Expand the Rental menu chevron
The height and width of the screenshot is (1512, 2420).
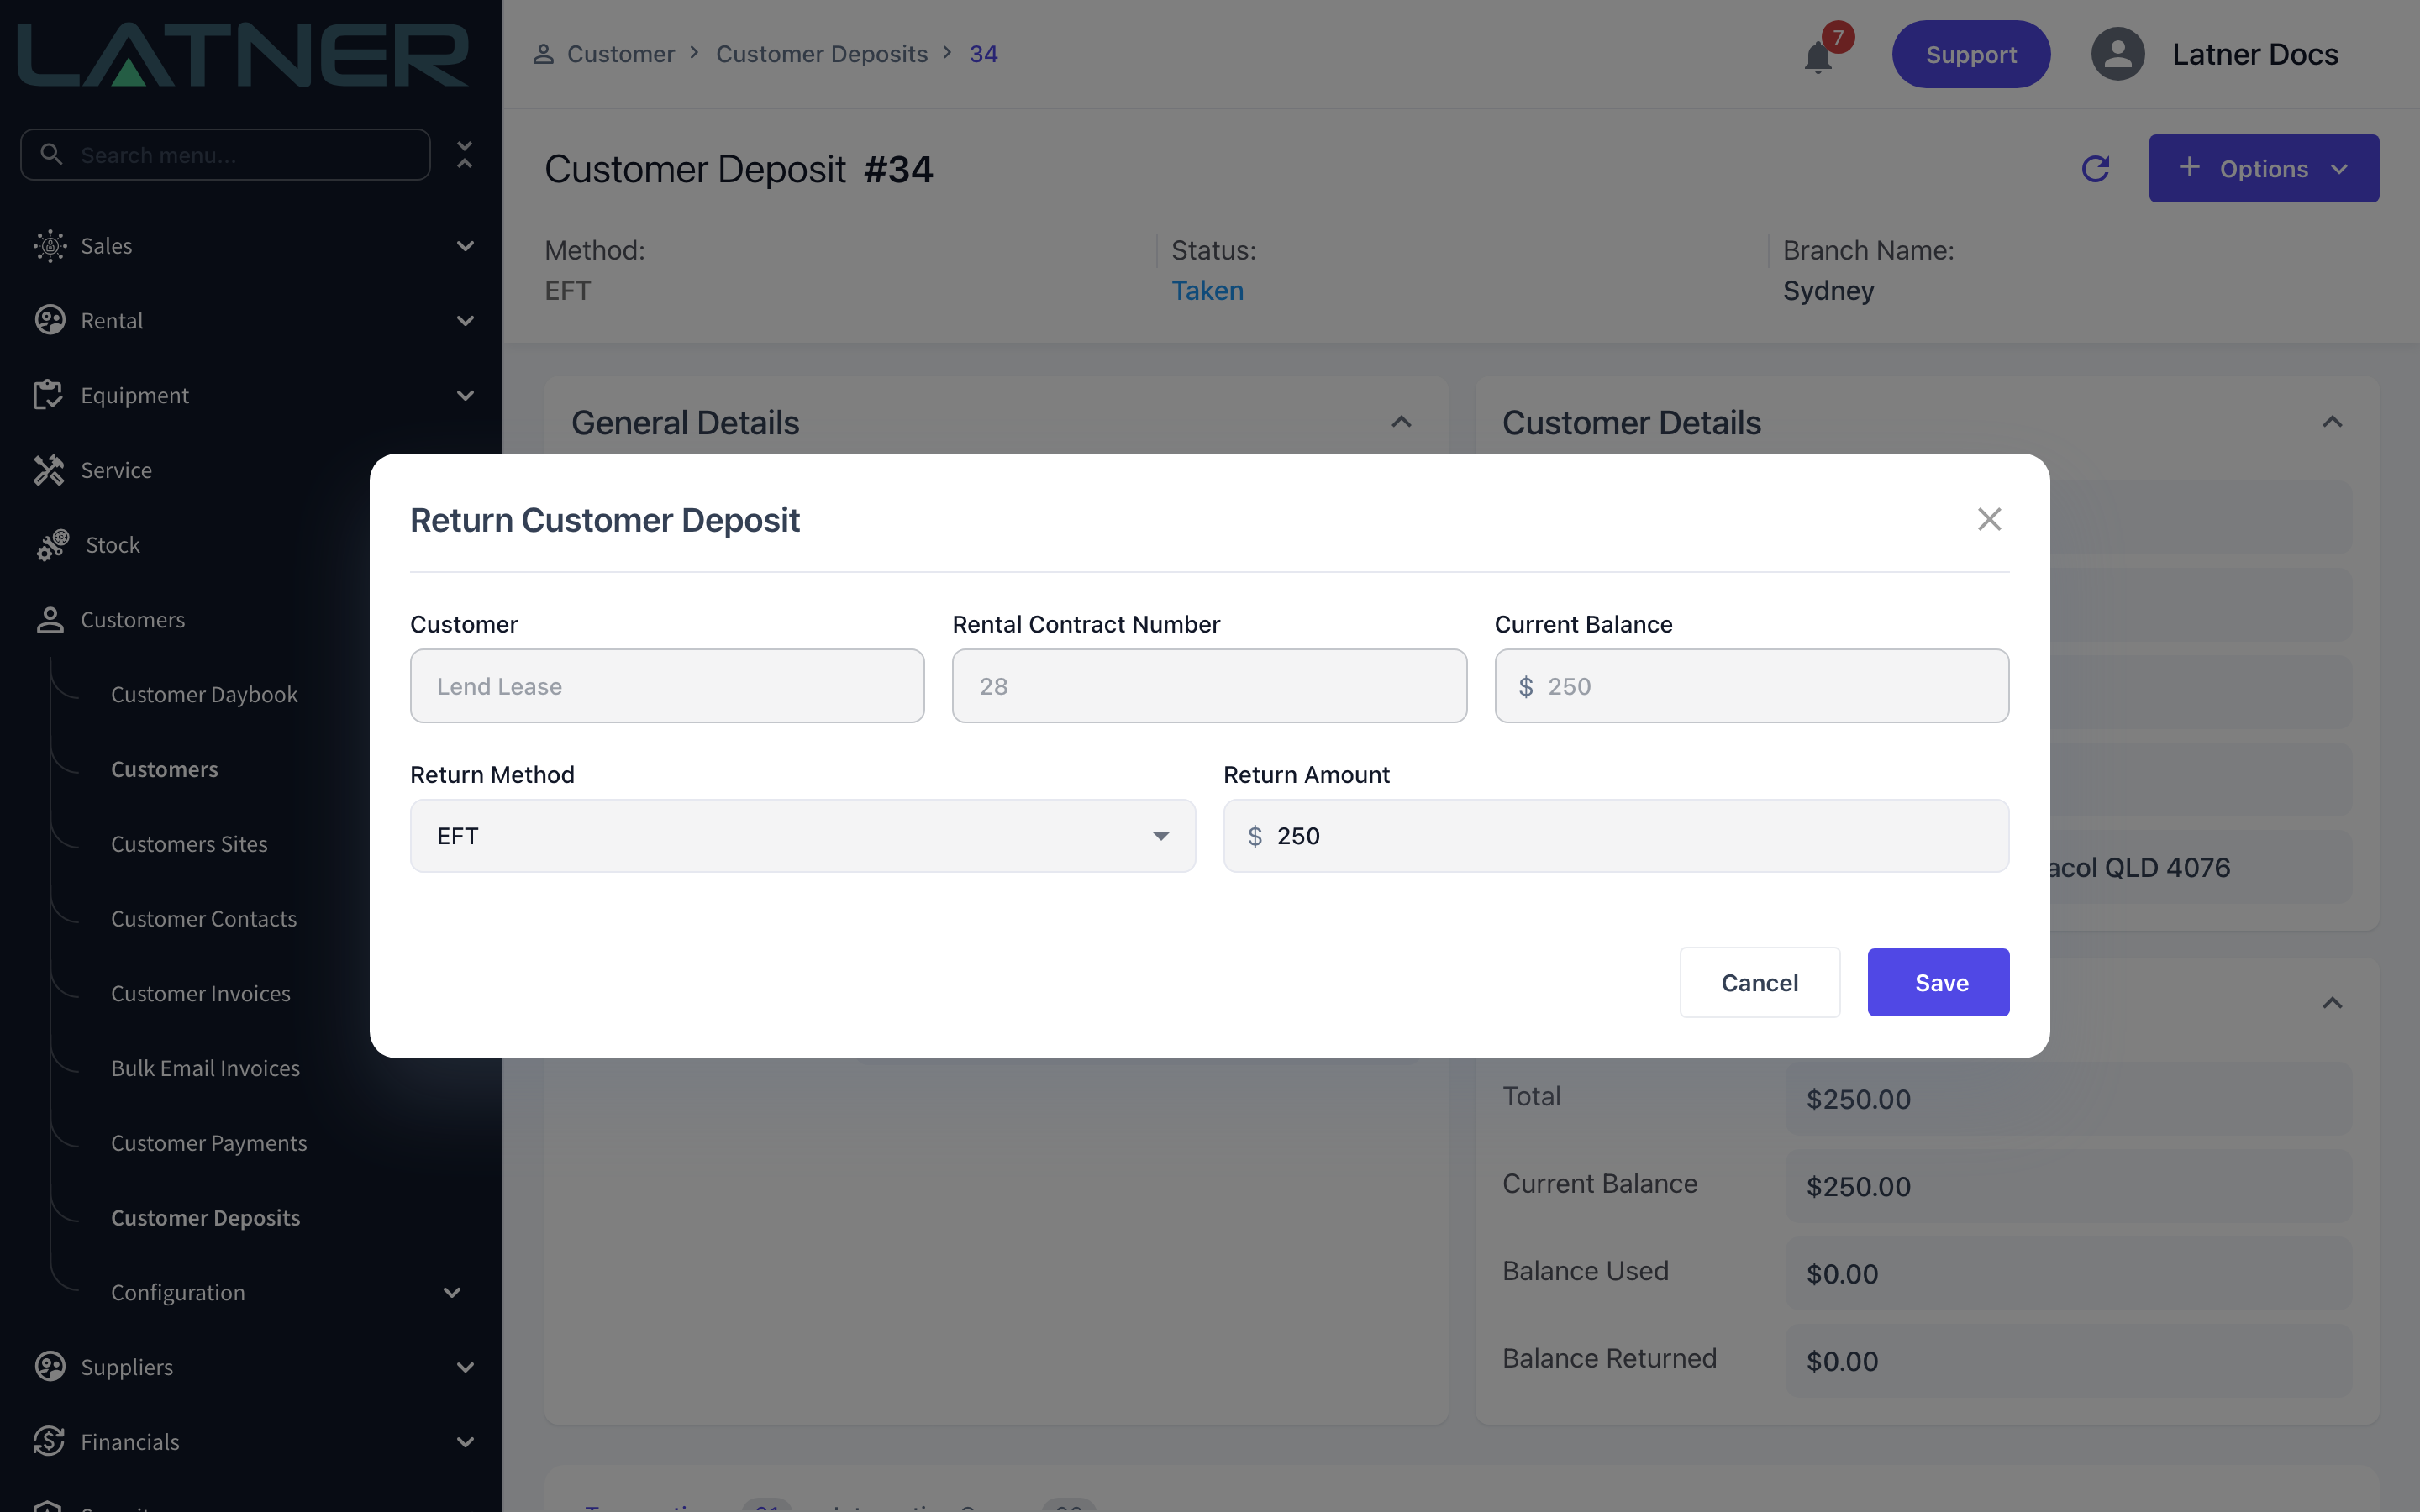pos(465,321)
